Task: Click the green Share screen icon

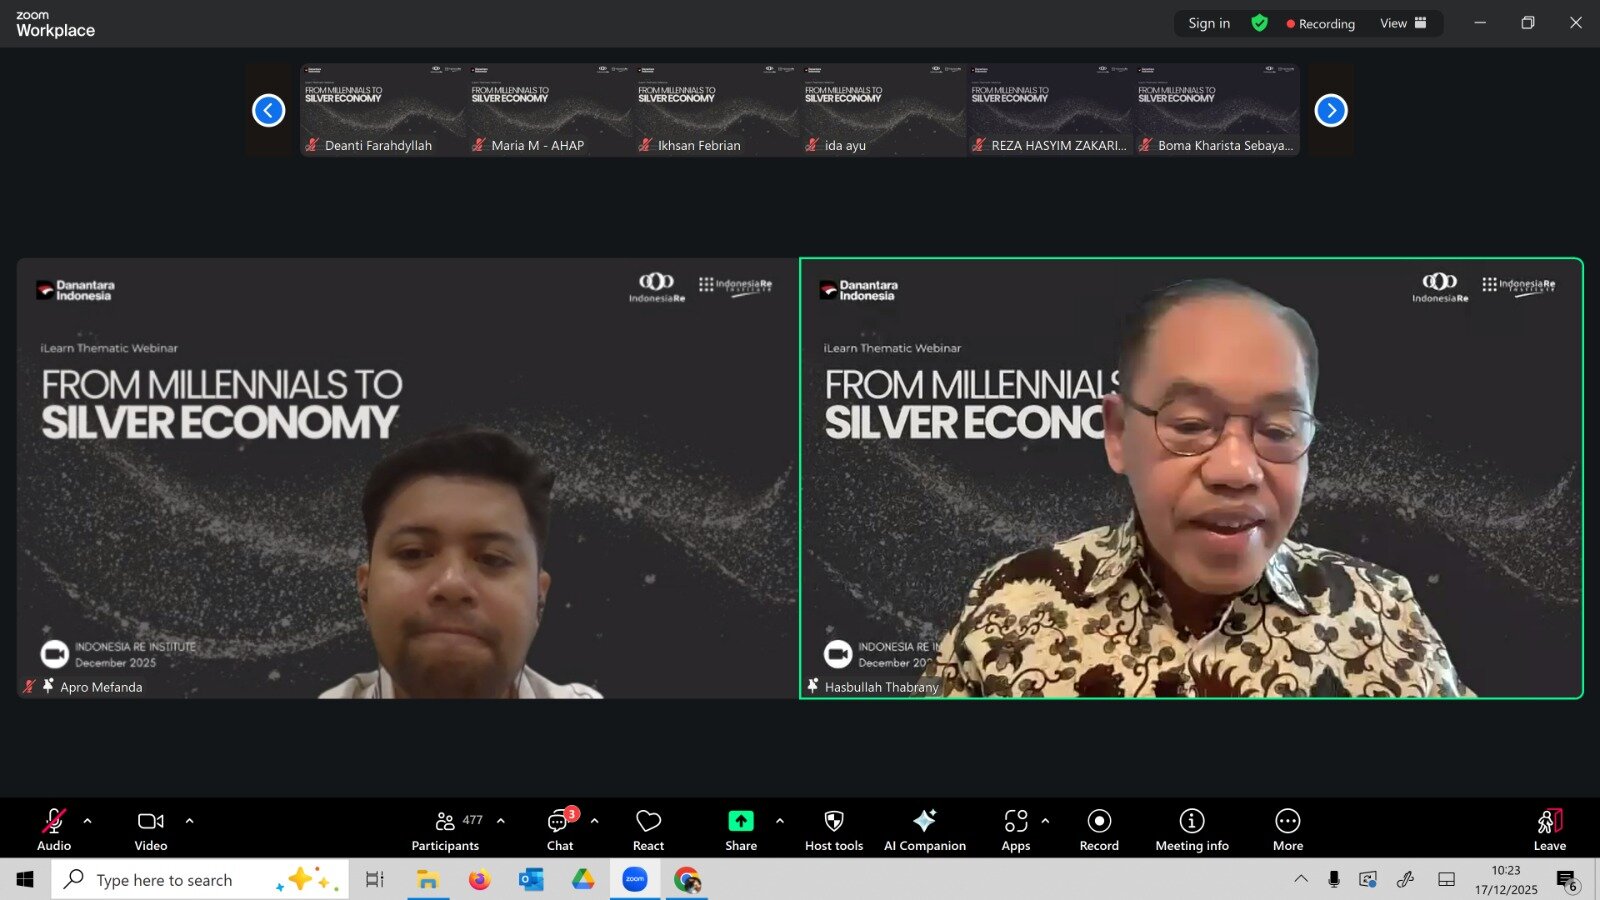Action: [740, 821]
